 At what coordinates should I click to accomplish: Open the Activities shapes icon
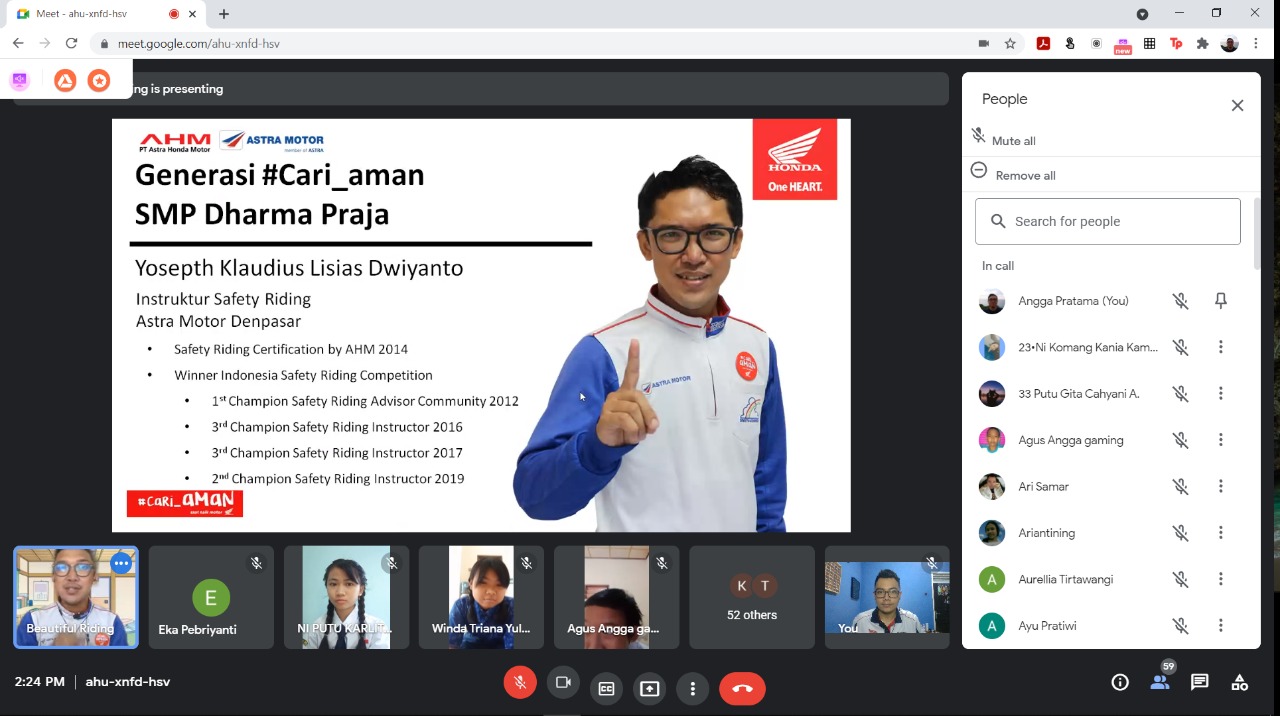pyautogui.click(x=1240, y=682)
